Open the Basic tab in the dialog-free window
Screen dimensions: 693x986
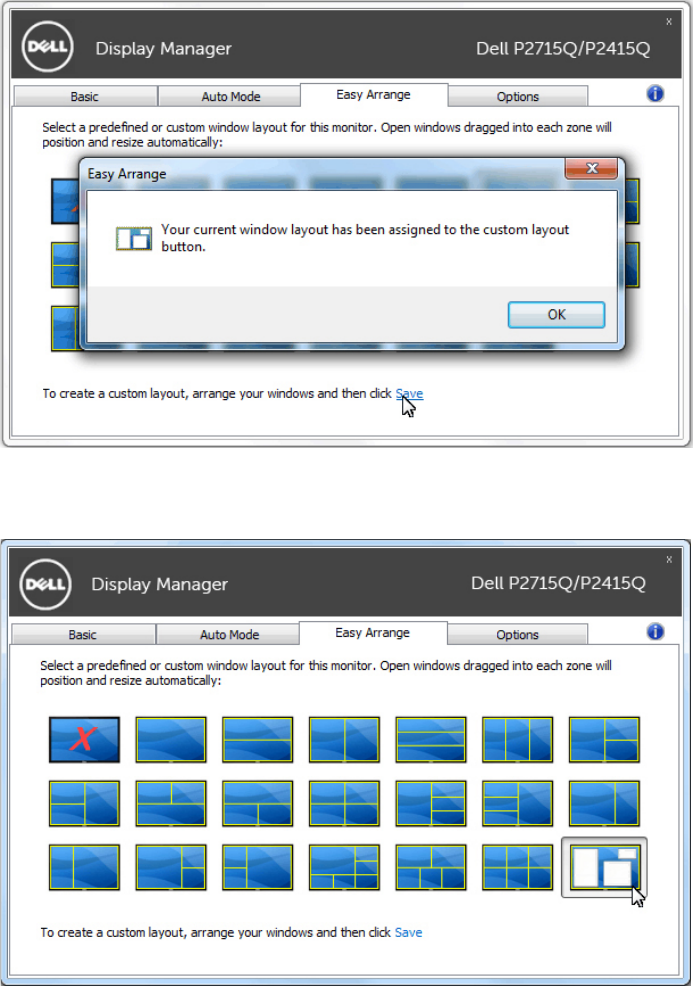pos(83,634)
